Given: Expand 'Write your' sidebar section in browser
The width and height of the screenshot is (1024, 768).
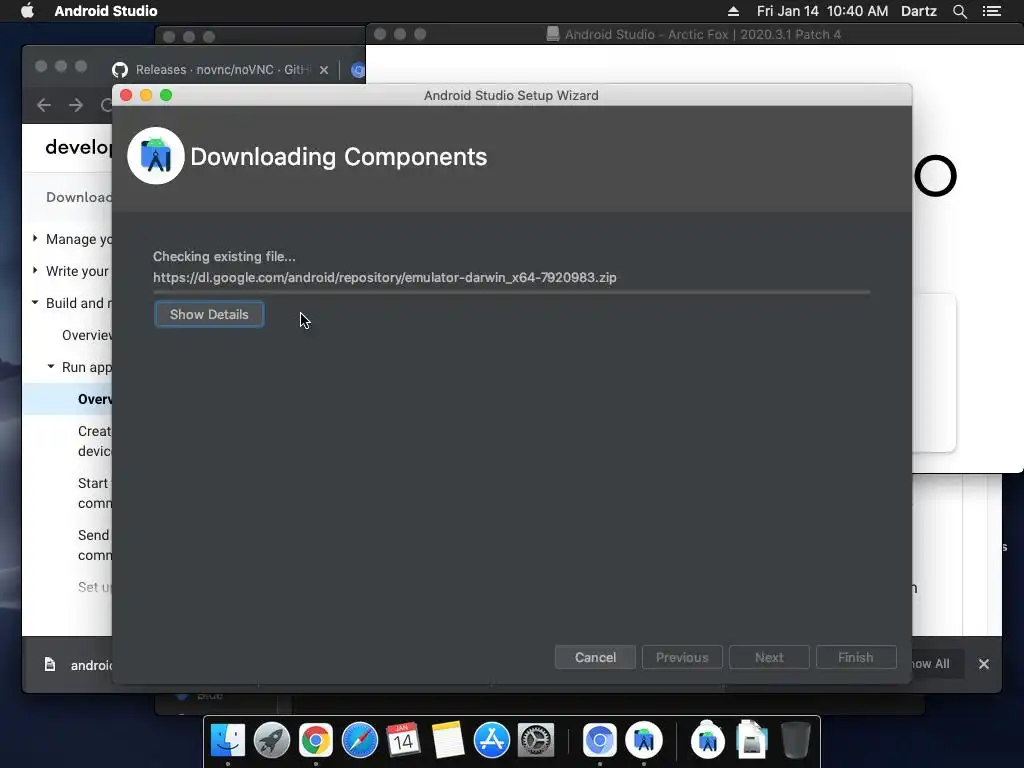Looking at the screenshot, I should coord(35,270).
